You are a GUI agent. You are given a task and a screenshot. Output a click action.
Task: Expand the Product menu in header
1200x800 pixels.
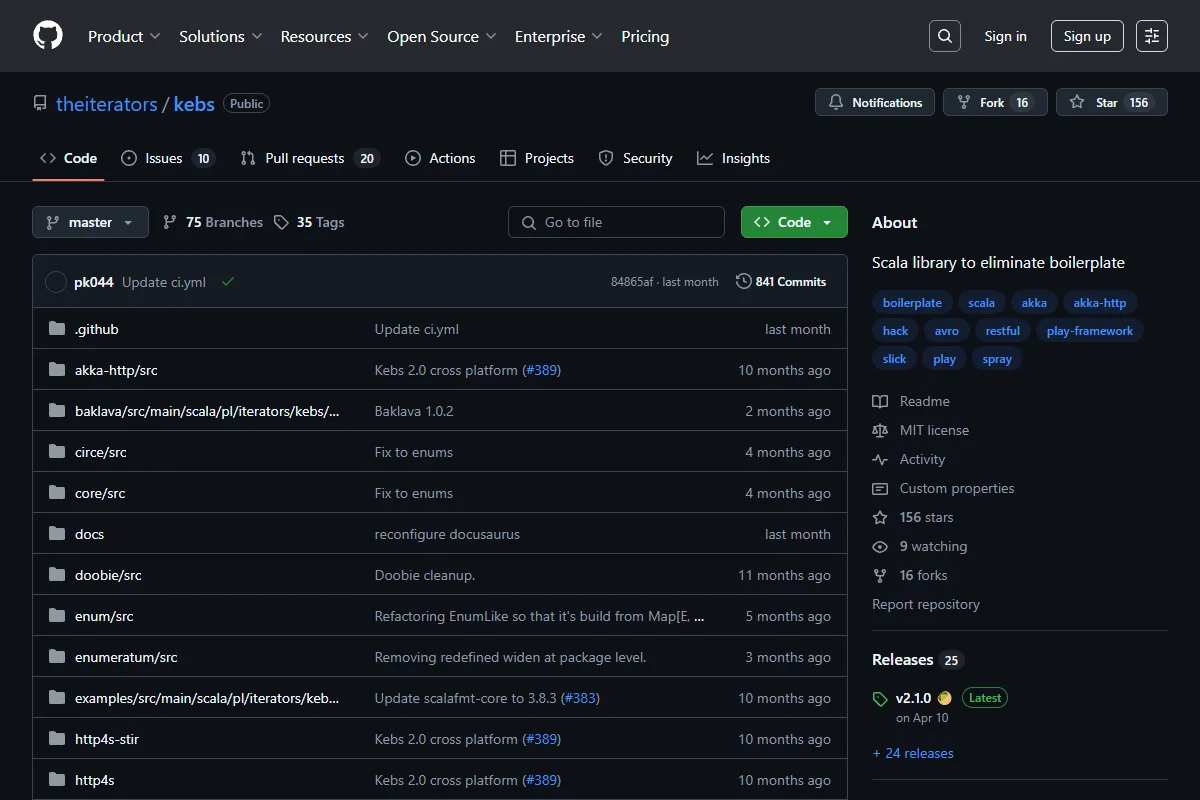pos(124,36)
